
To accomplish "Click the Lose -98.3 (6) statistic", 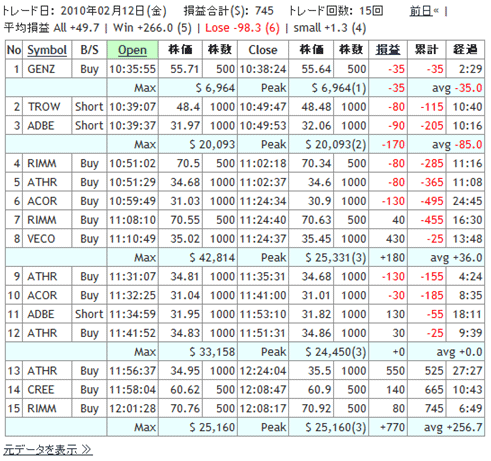I will coord(242,28).
